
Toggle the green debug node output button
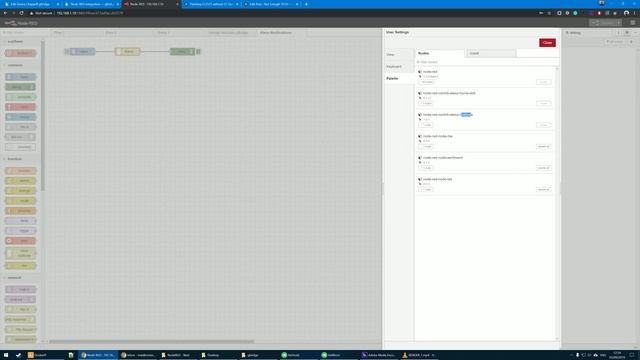click(x=198, y=51)
